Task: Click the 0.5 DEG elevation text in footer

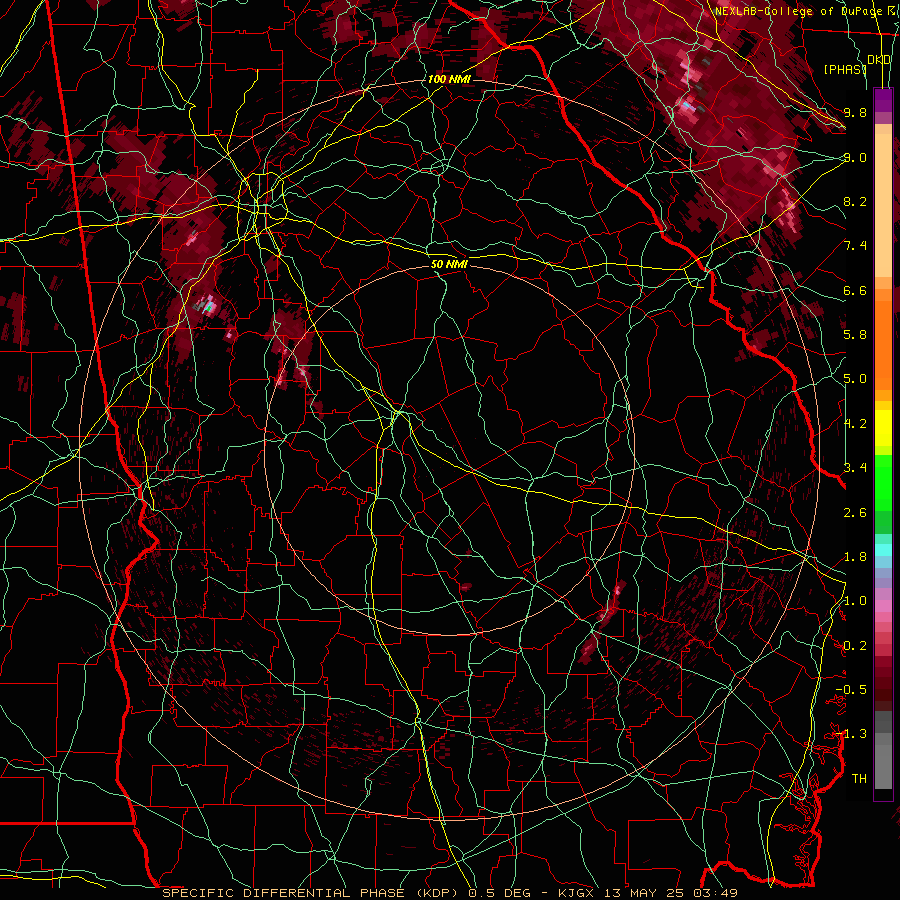Action: coord(497,893)
